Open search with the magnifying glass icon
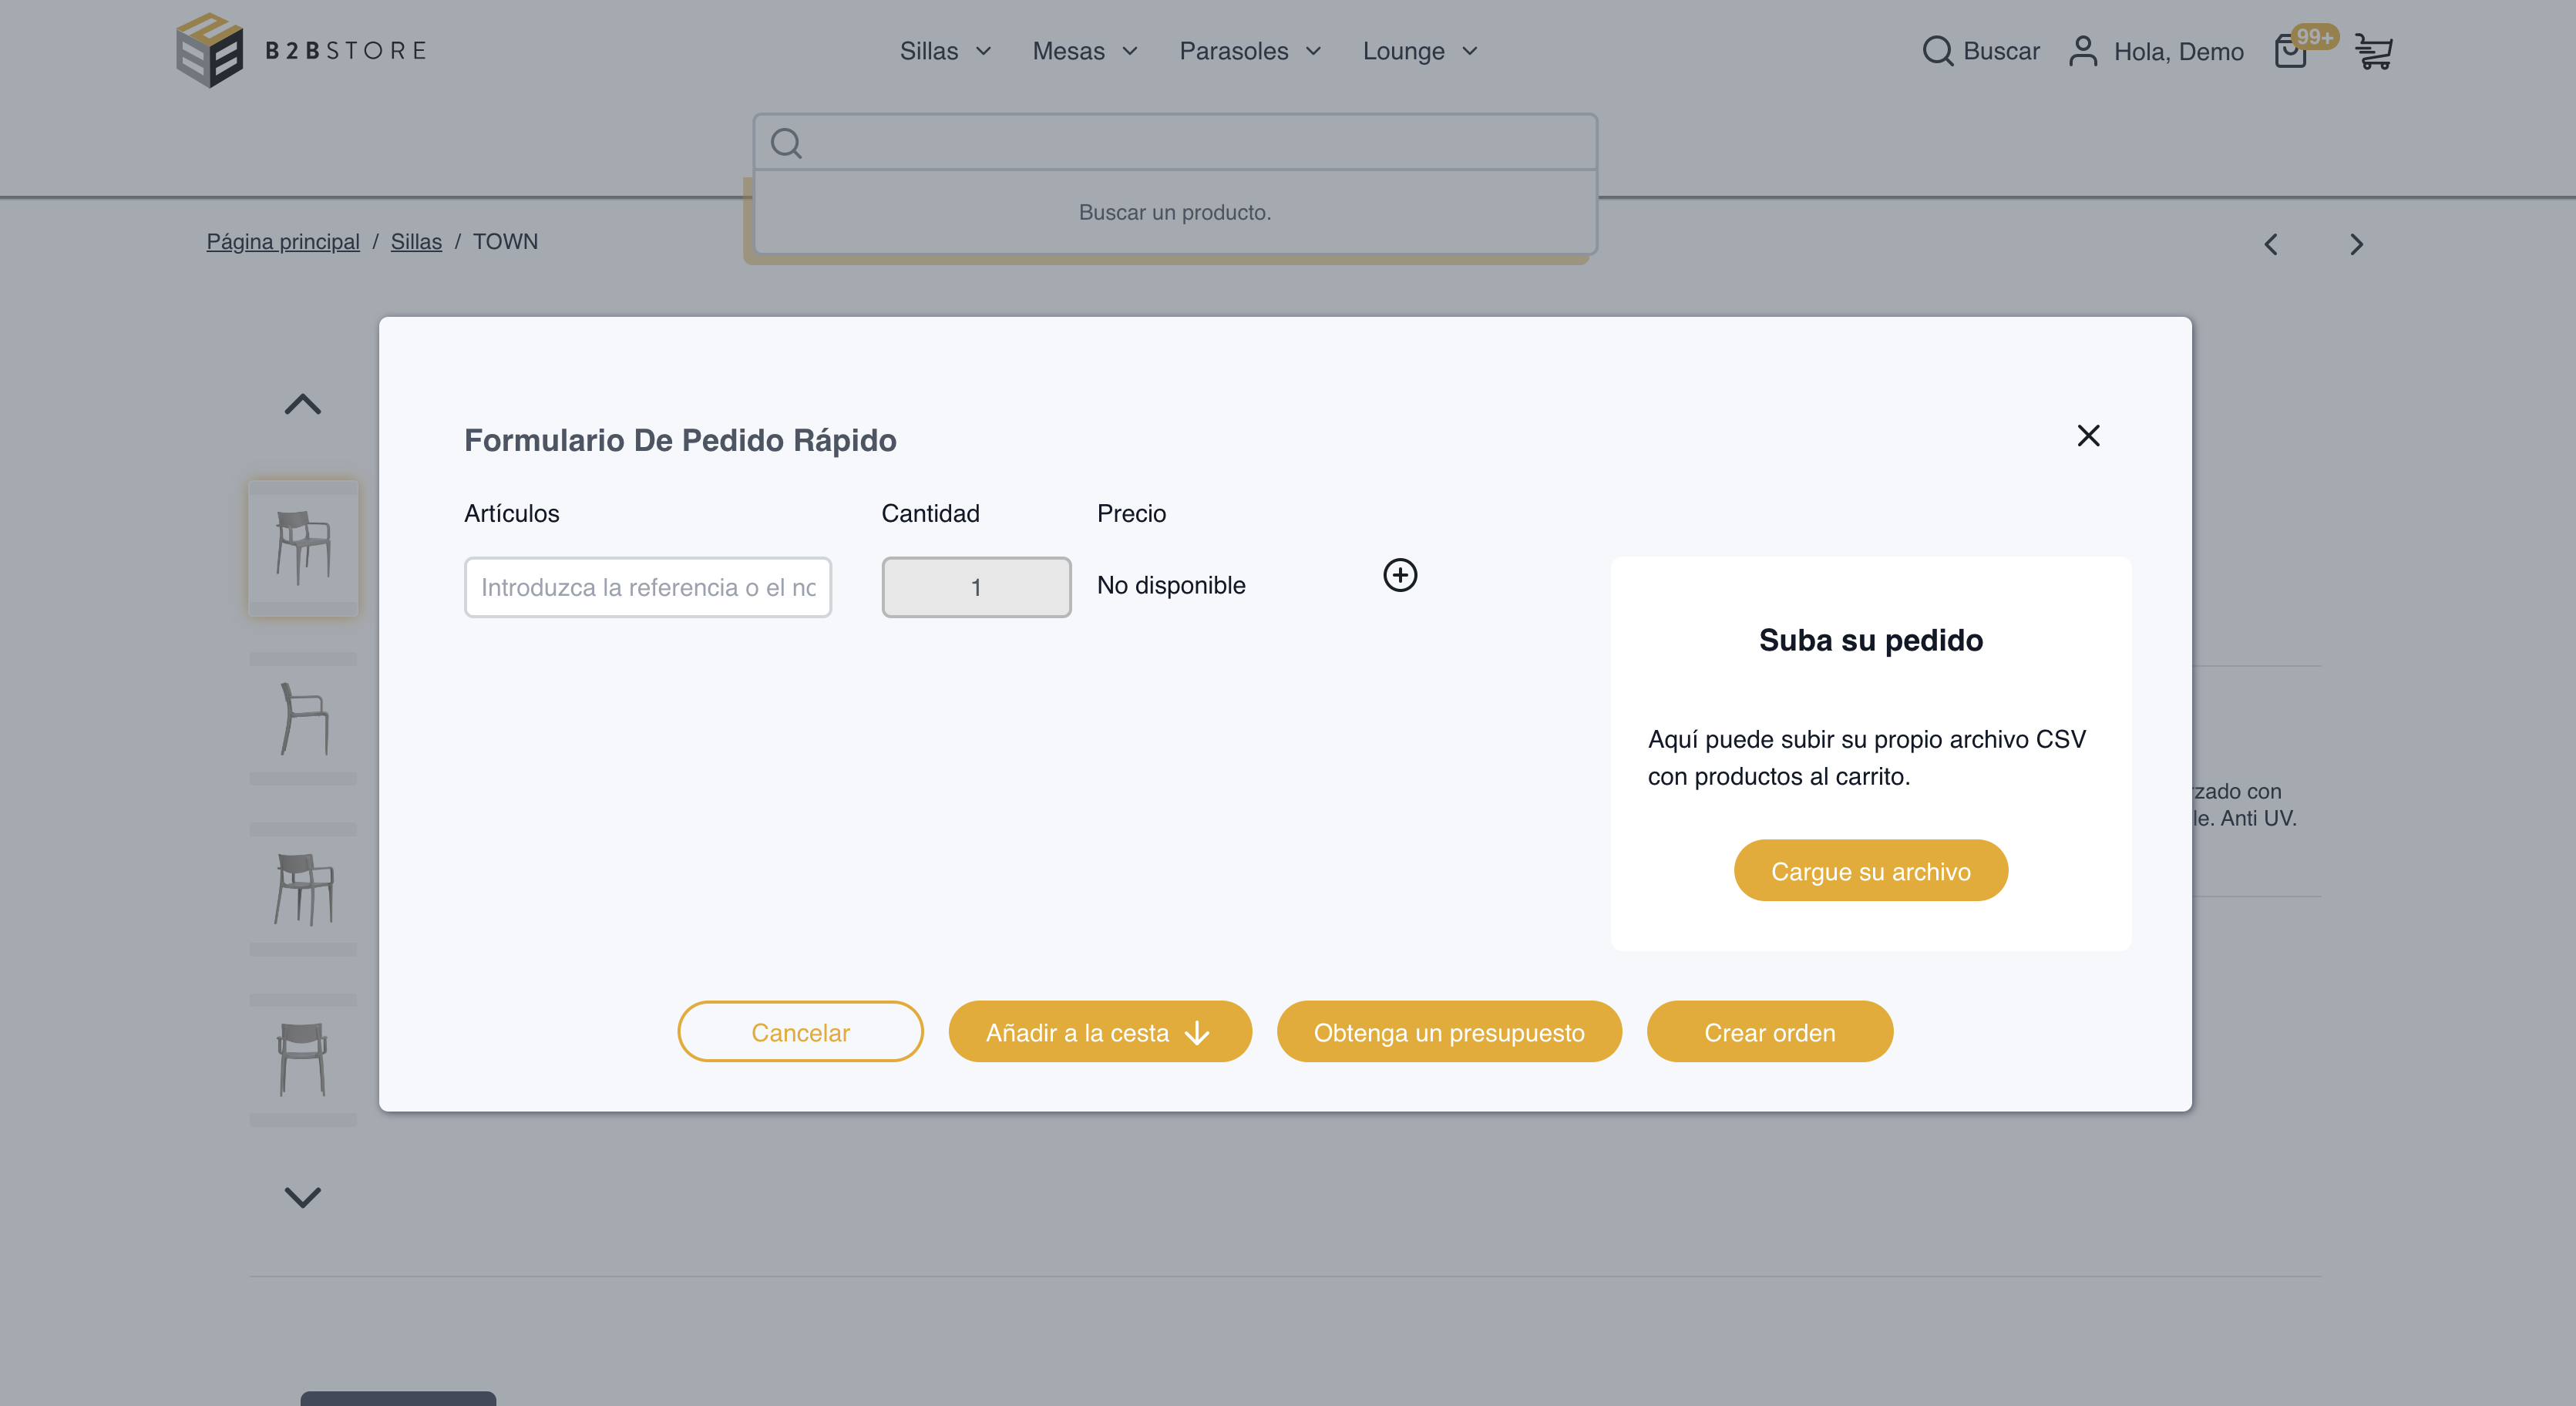The width and height of the screenshot is (2576, 1406). point(1938,50)
